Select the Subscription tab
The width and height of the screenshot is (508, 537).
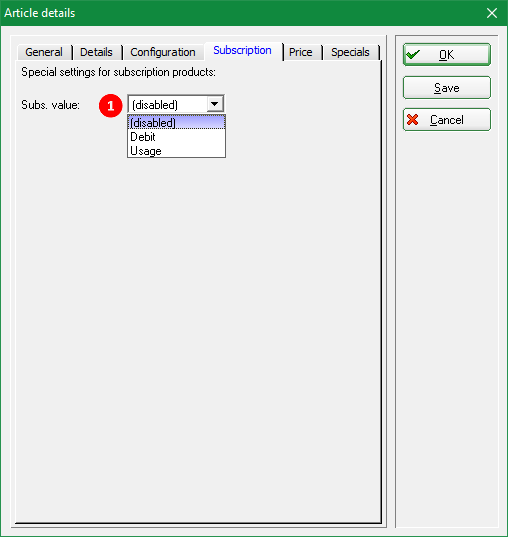click(243, 51)
